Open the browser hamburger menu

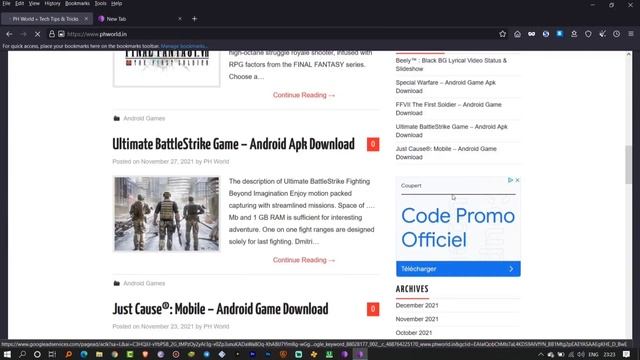click(x=631, y=34)
